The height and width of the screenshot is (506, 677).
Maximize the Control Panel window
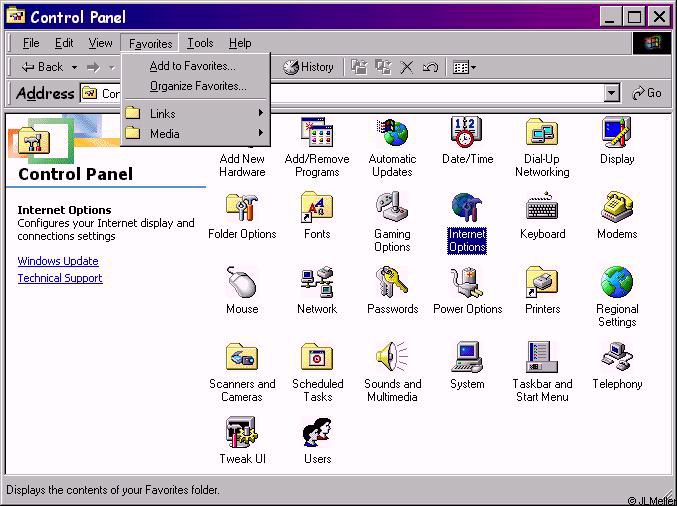[634, 17]
